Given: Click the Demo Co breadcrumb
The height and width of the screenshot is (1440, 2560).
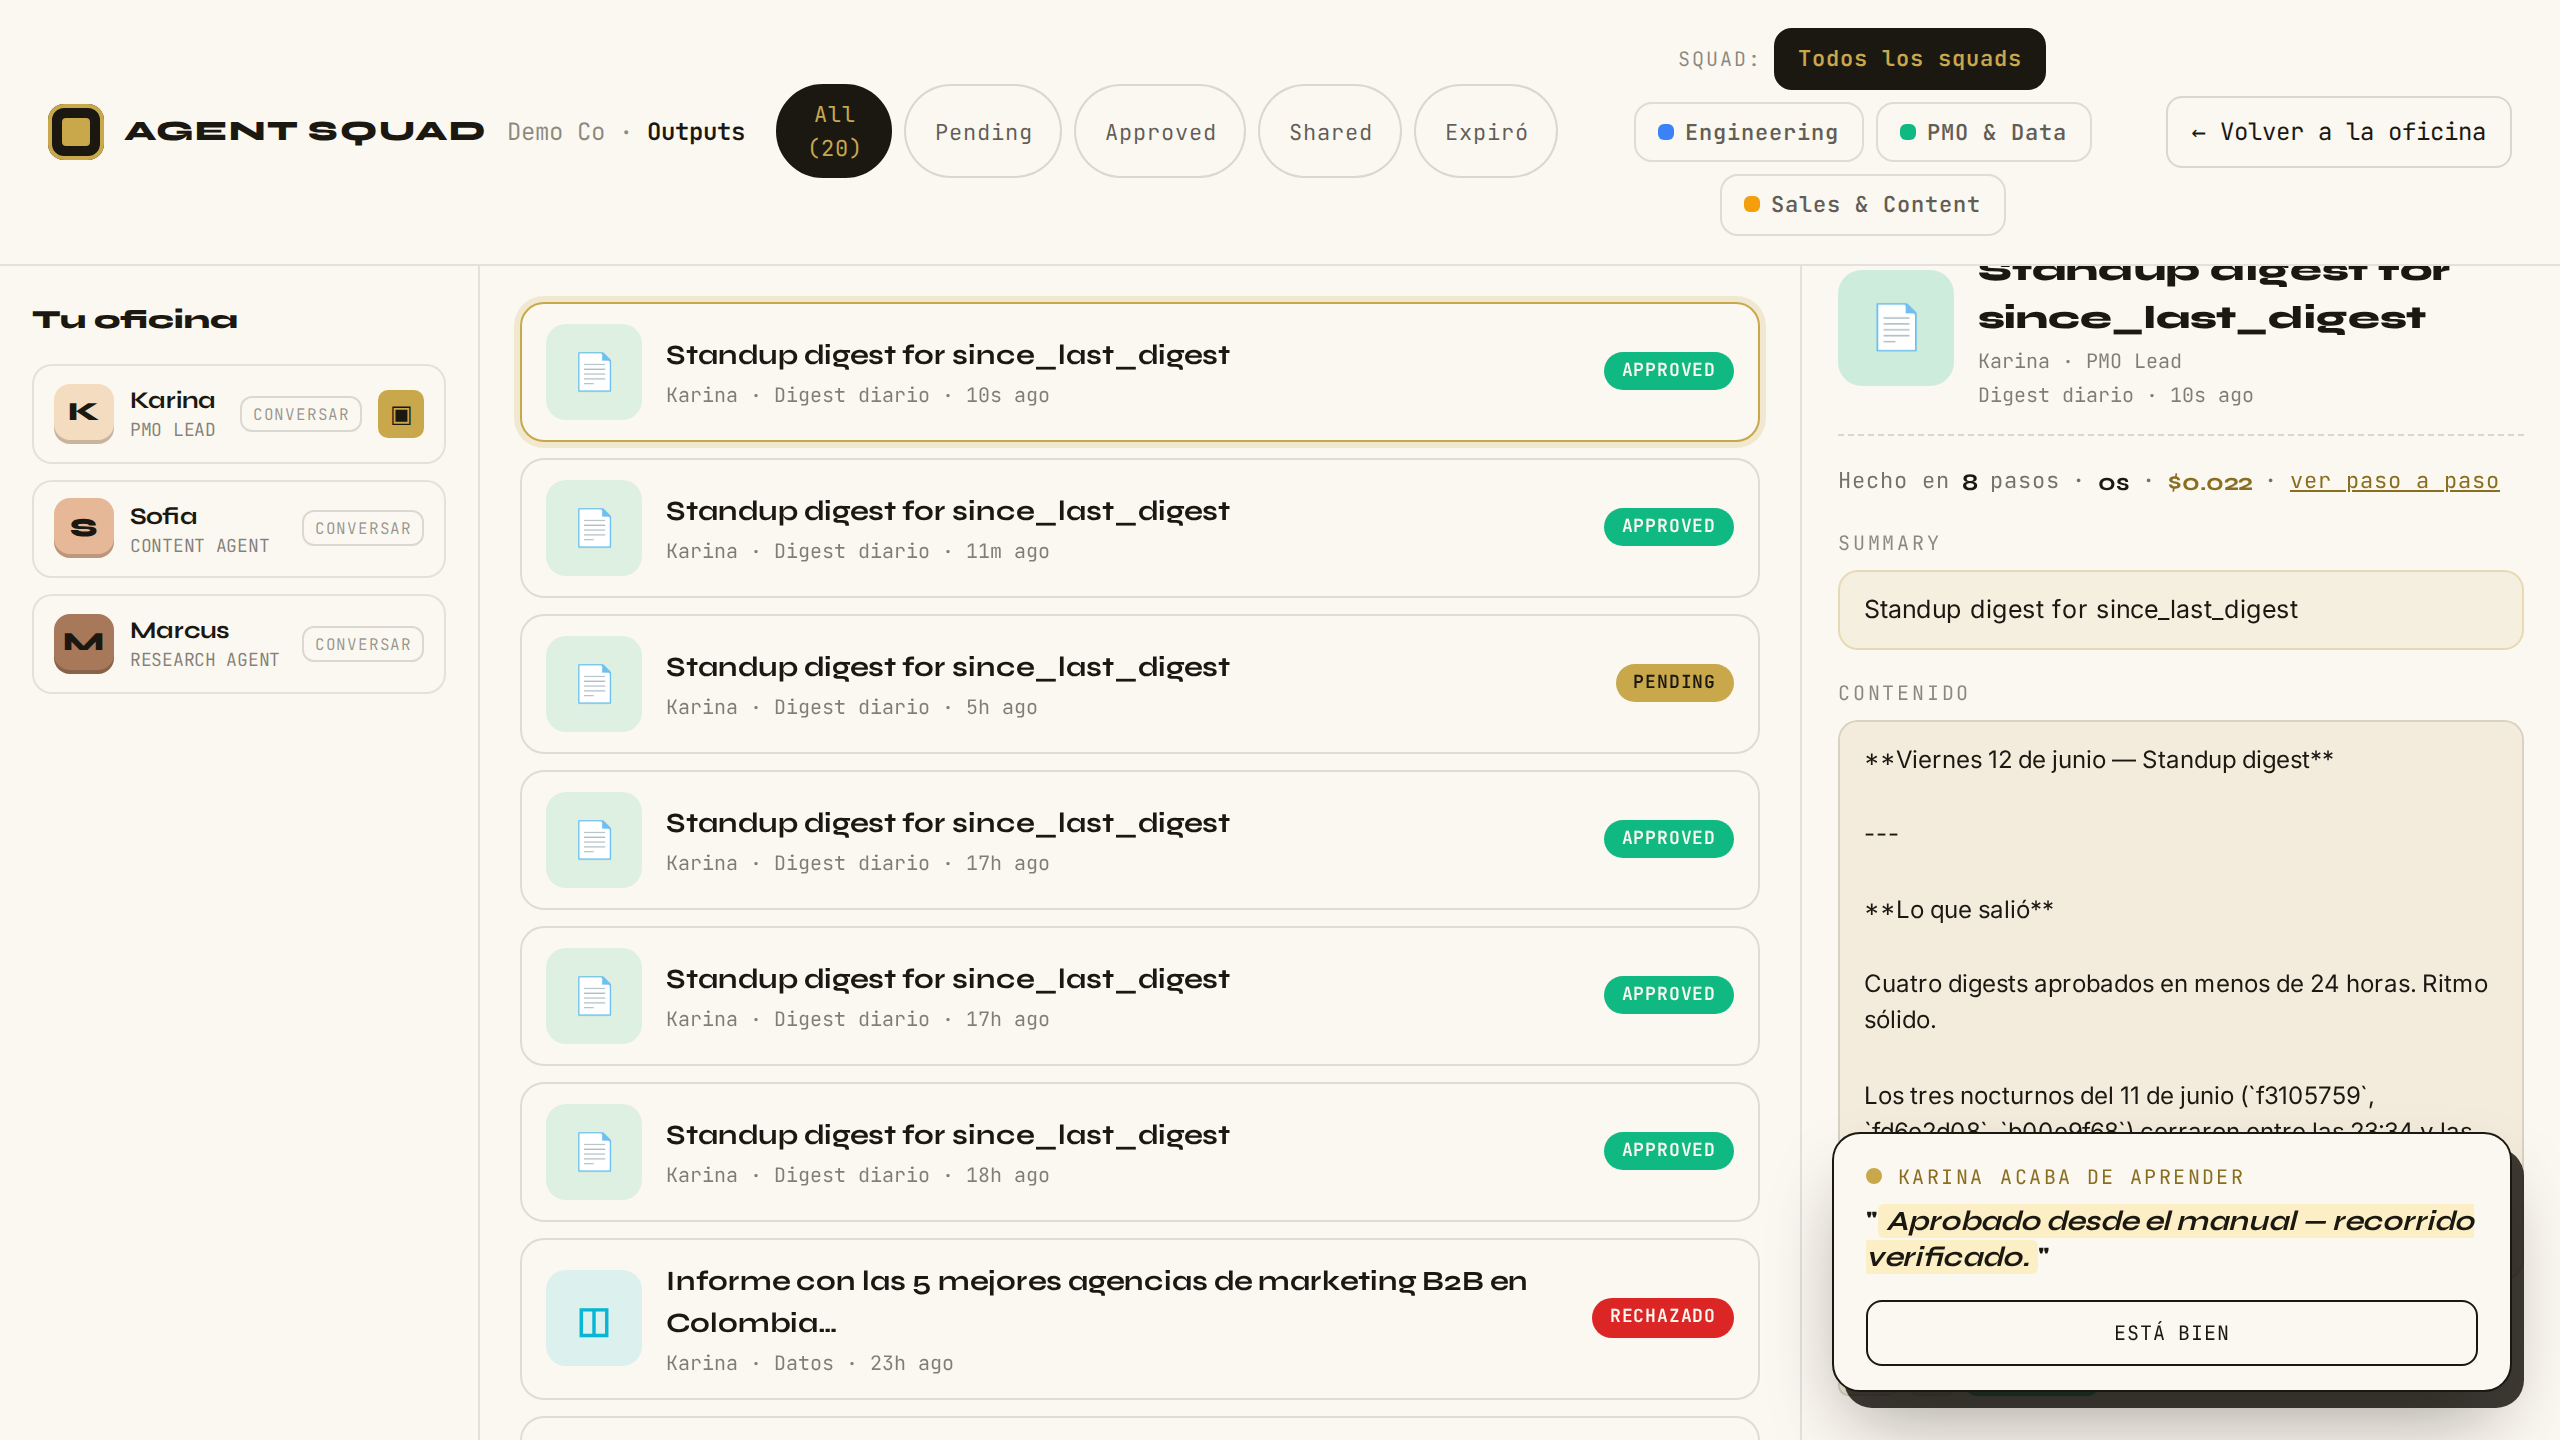Looking at the screenshot, I should [556, 132].
